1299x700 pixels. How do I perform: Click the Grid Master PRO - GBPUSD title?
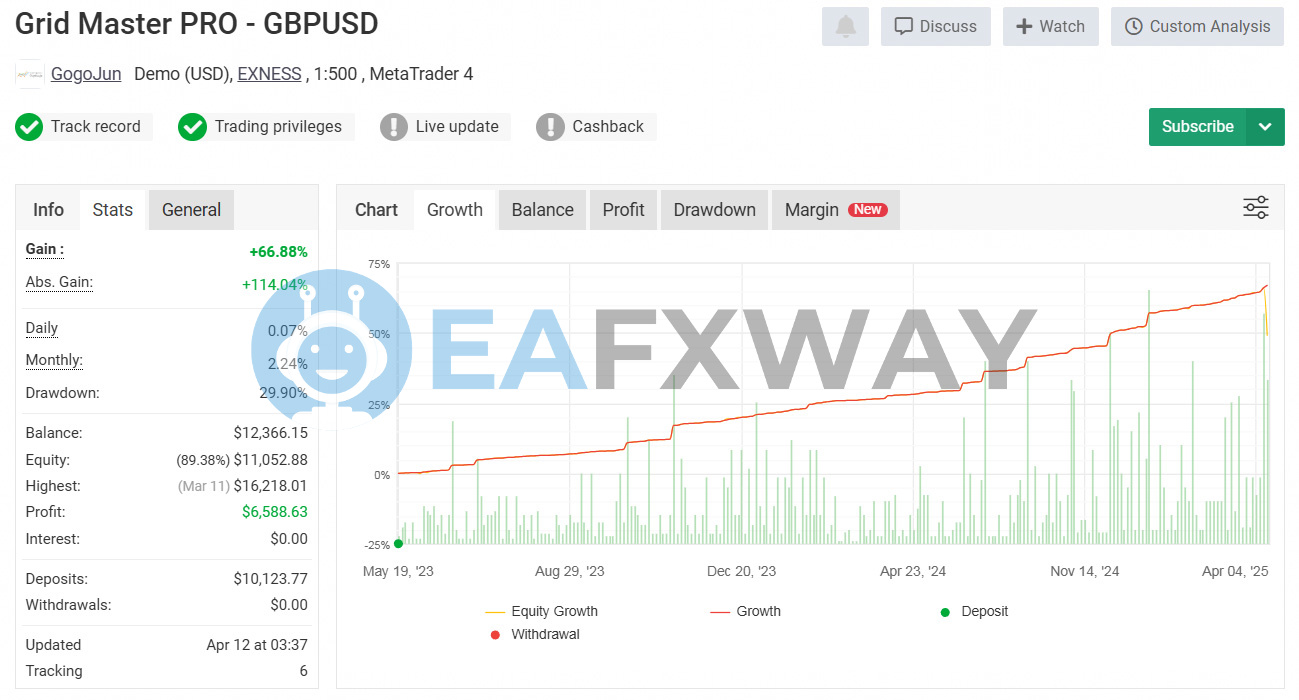pos(197,24)
